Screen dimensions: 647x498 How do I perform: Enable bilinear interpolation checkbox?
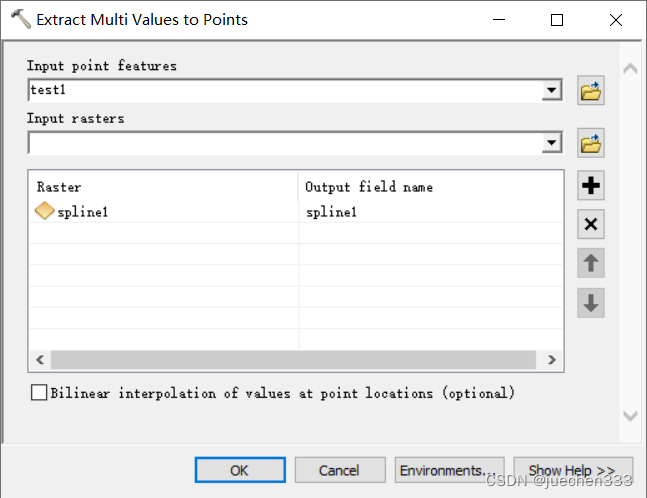pyautogui.click(x=39, y=392)
